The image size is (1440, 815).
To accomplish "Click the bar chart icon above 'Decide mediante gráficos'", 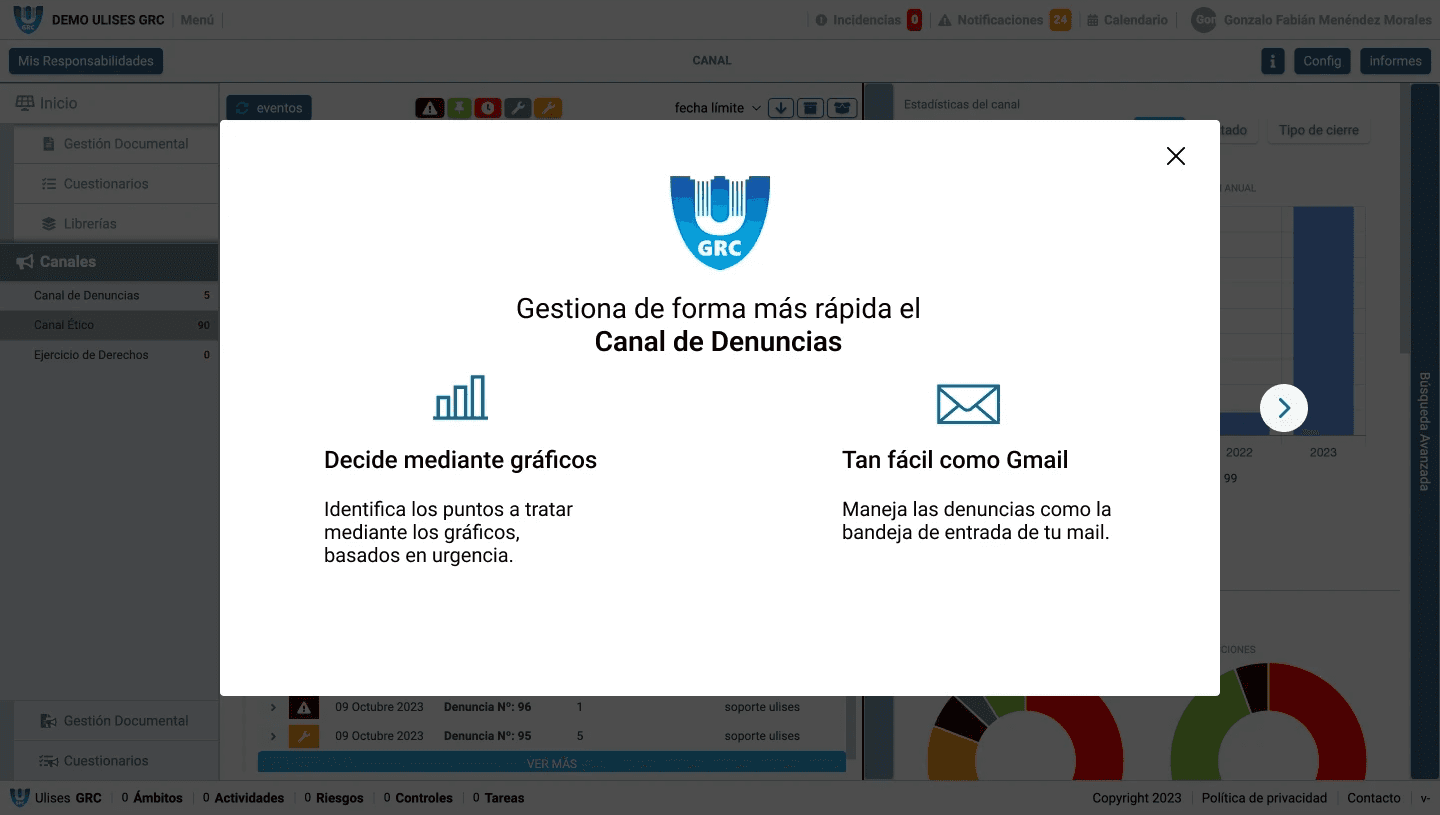I will point(460,397).
